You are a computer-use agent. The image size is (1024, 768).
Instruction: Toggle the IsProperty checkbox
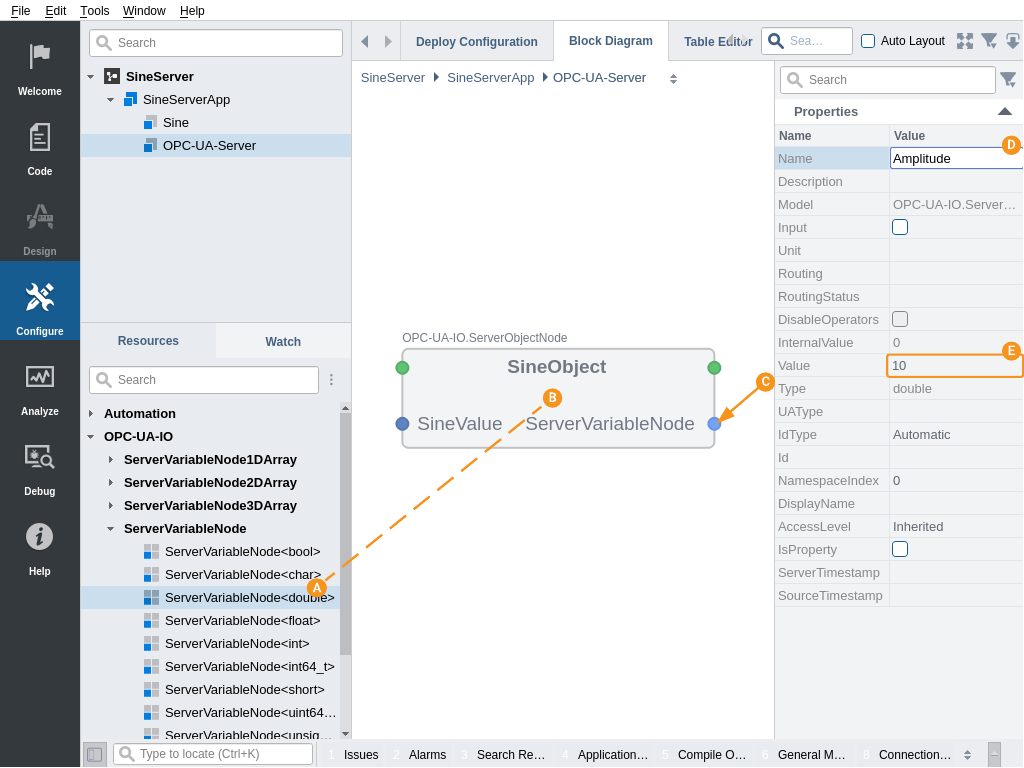click(x=900, y=549)
